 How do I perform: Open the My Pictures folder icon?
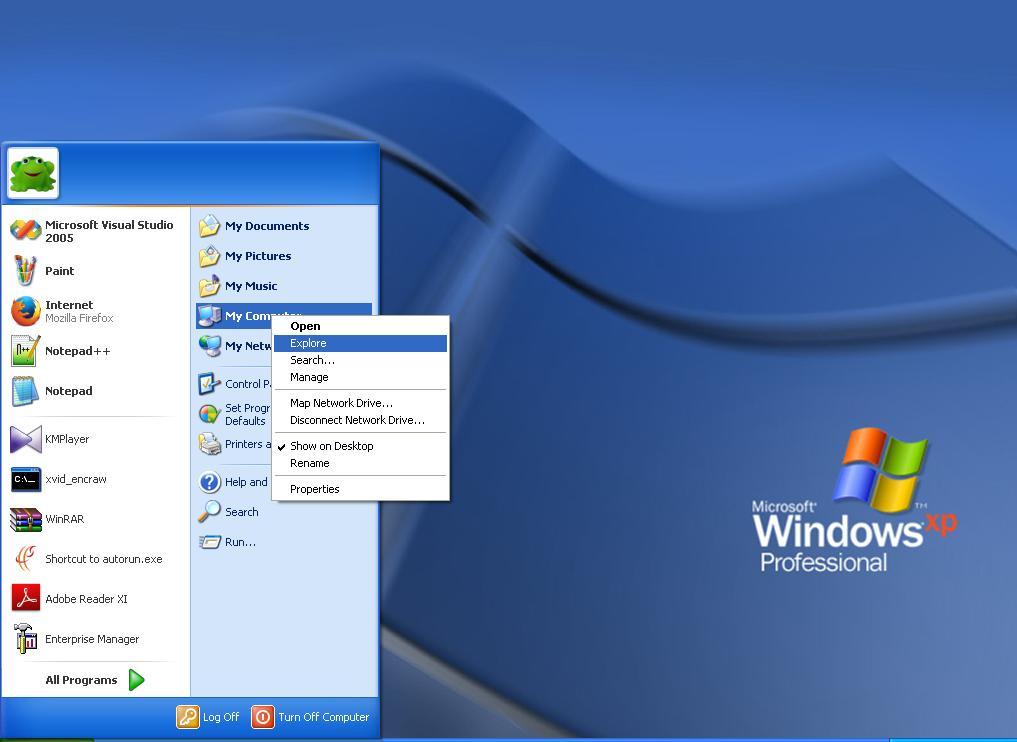coord(209,256)
